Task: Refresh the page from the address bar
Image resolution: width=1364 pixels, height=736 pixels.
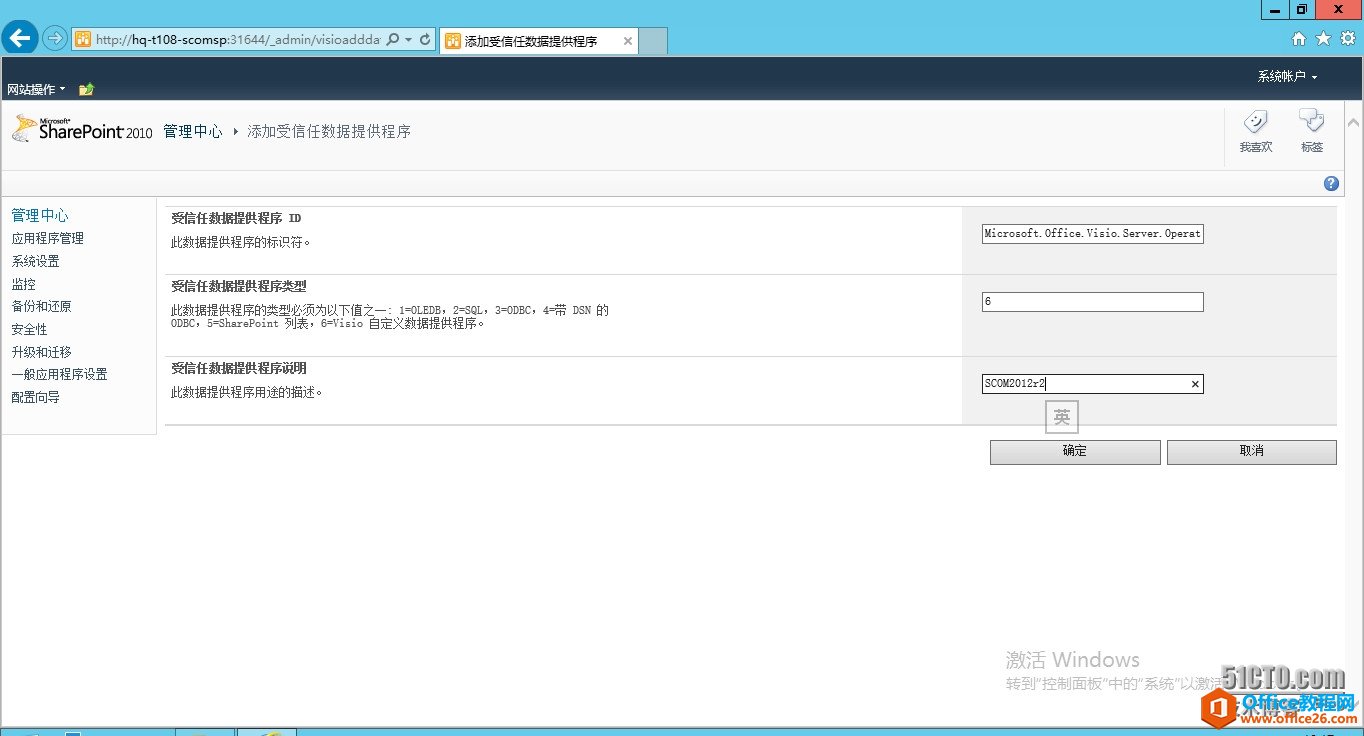Action: click(x=425, y=40)
